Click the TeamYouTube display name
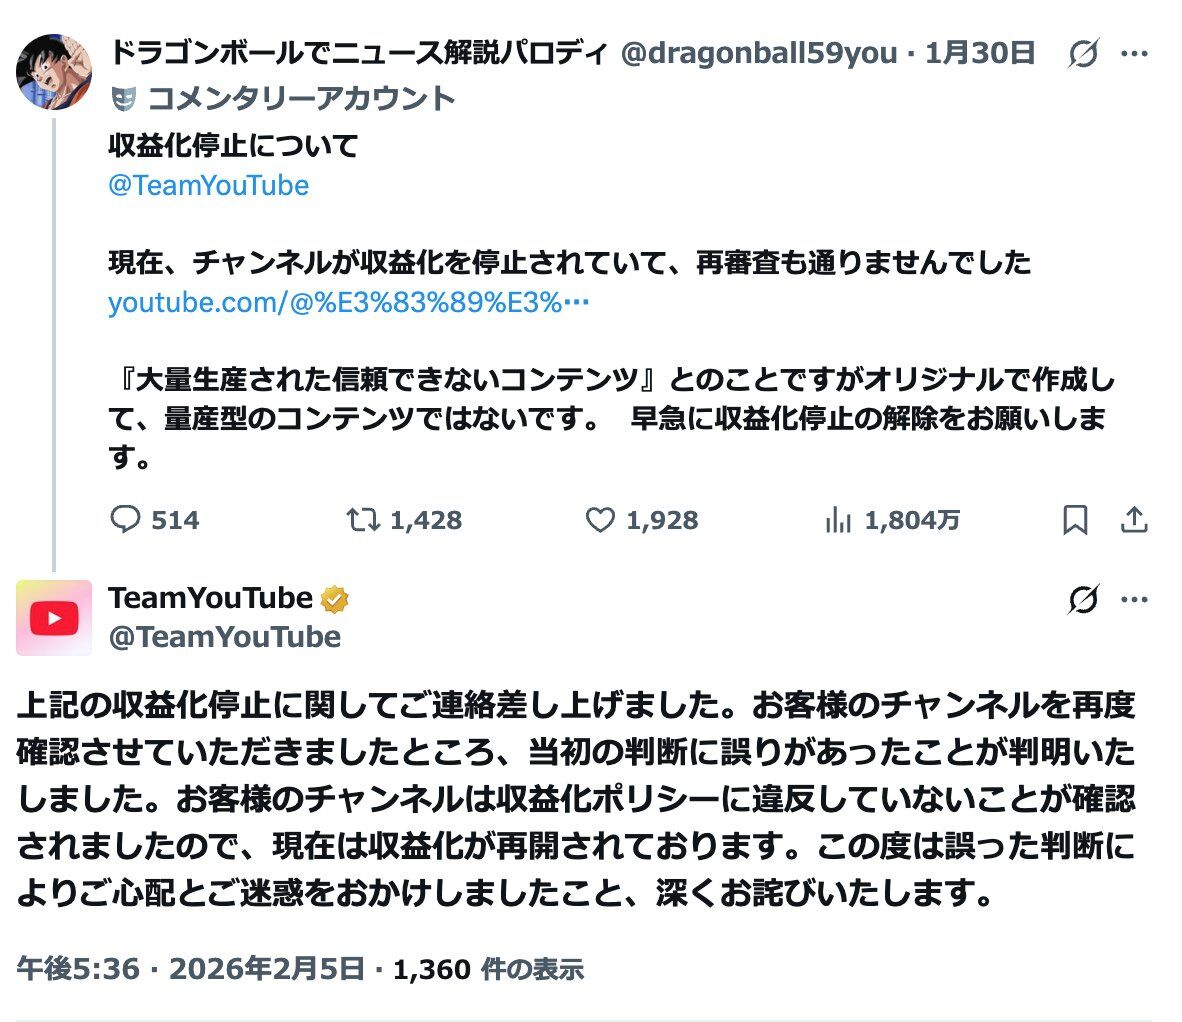The width and height of the screenshot is (1182, 1022). point(210,598)
